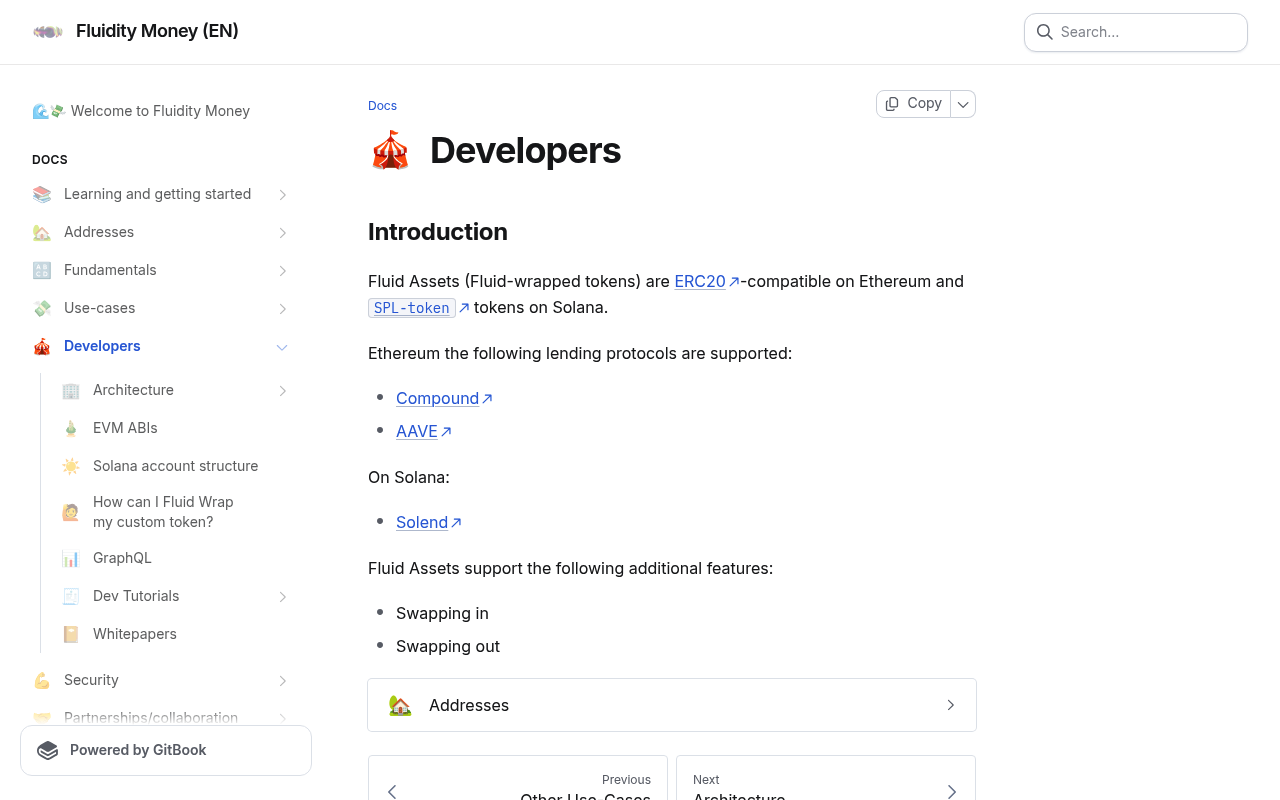Open Solana account structure page

[174, 466]
